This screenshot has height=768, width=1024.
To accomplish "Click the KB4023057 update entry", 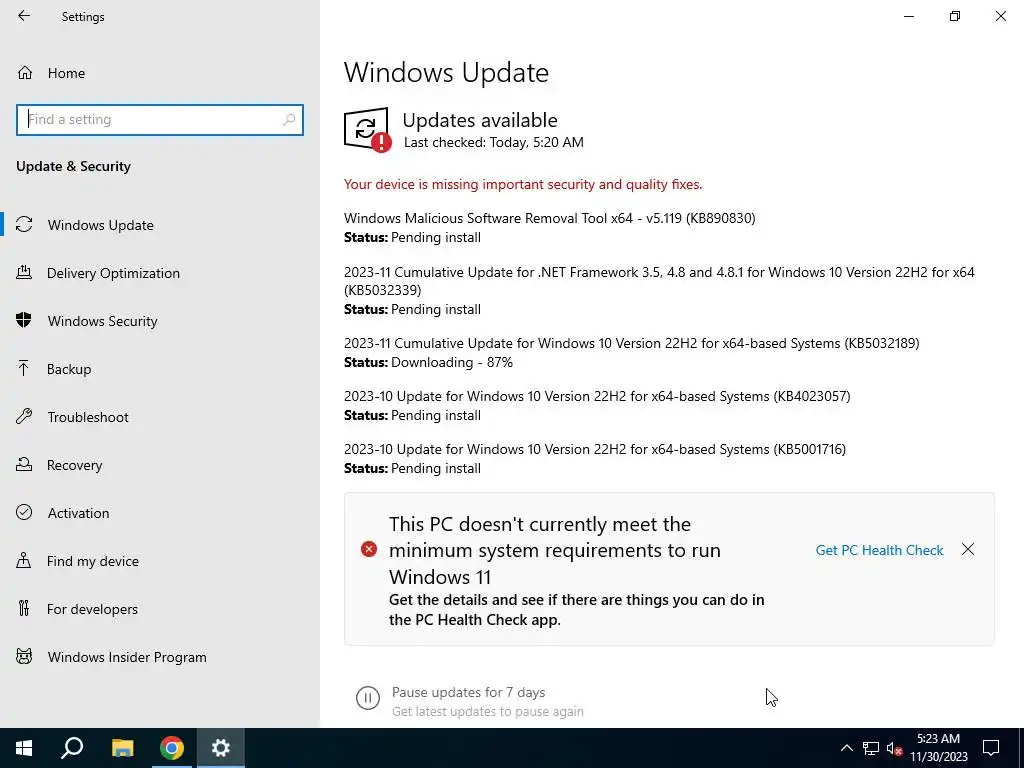I will 597,396.
